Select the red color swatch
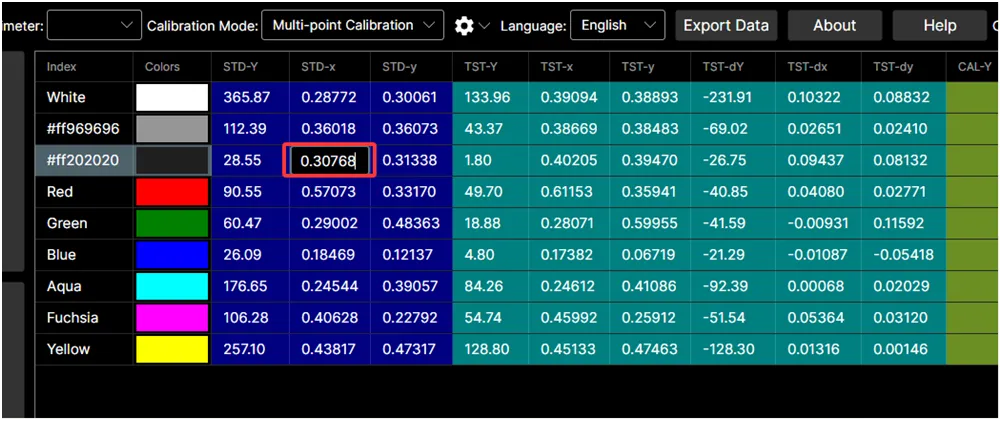The image size is (1002, 421). [x=172, y=192]
